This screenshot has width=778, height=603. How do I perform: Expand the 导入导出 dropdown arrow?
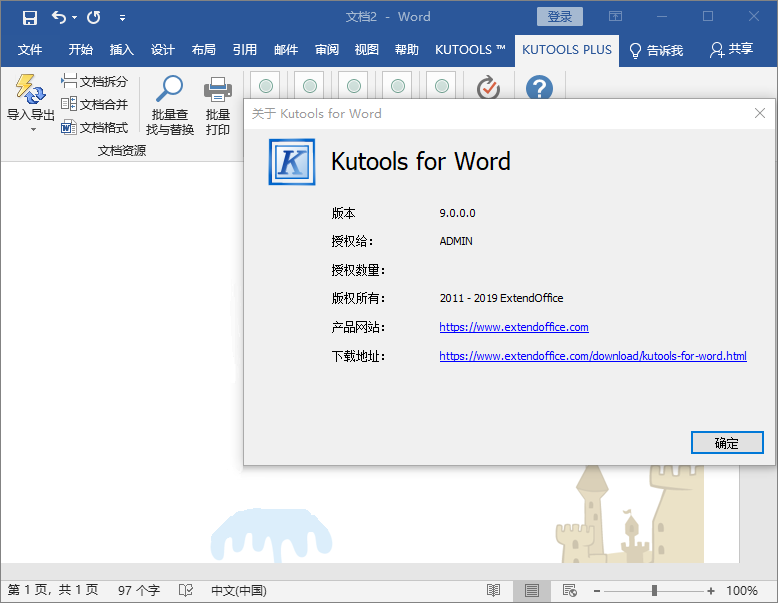33,130
